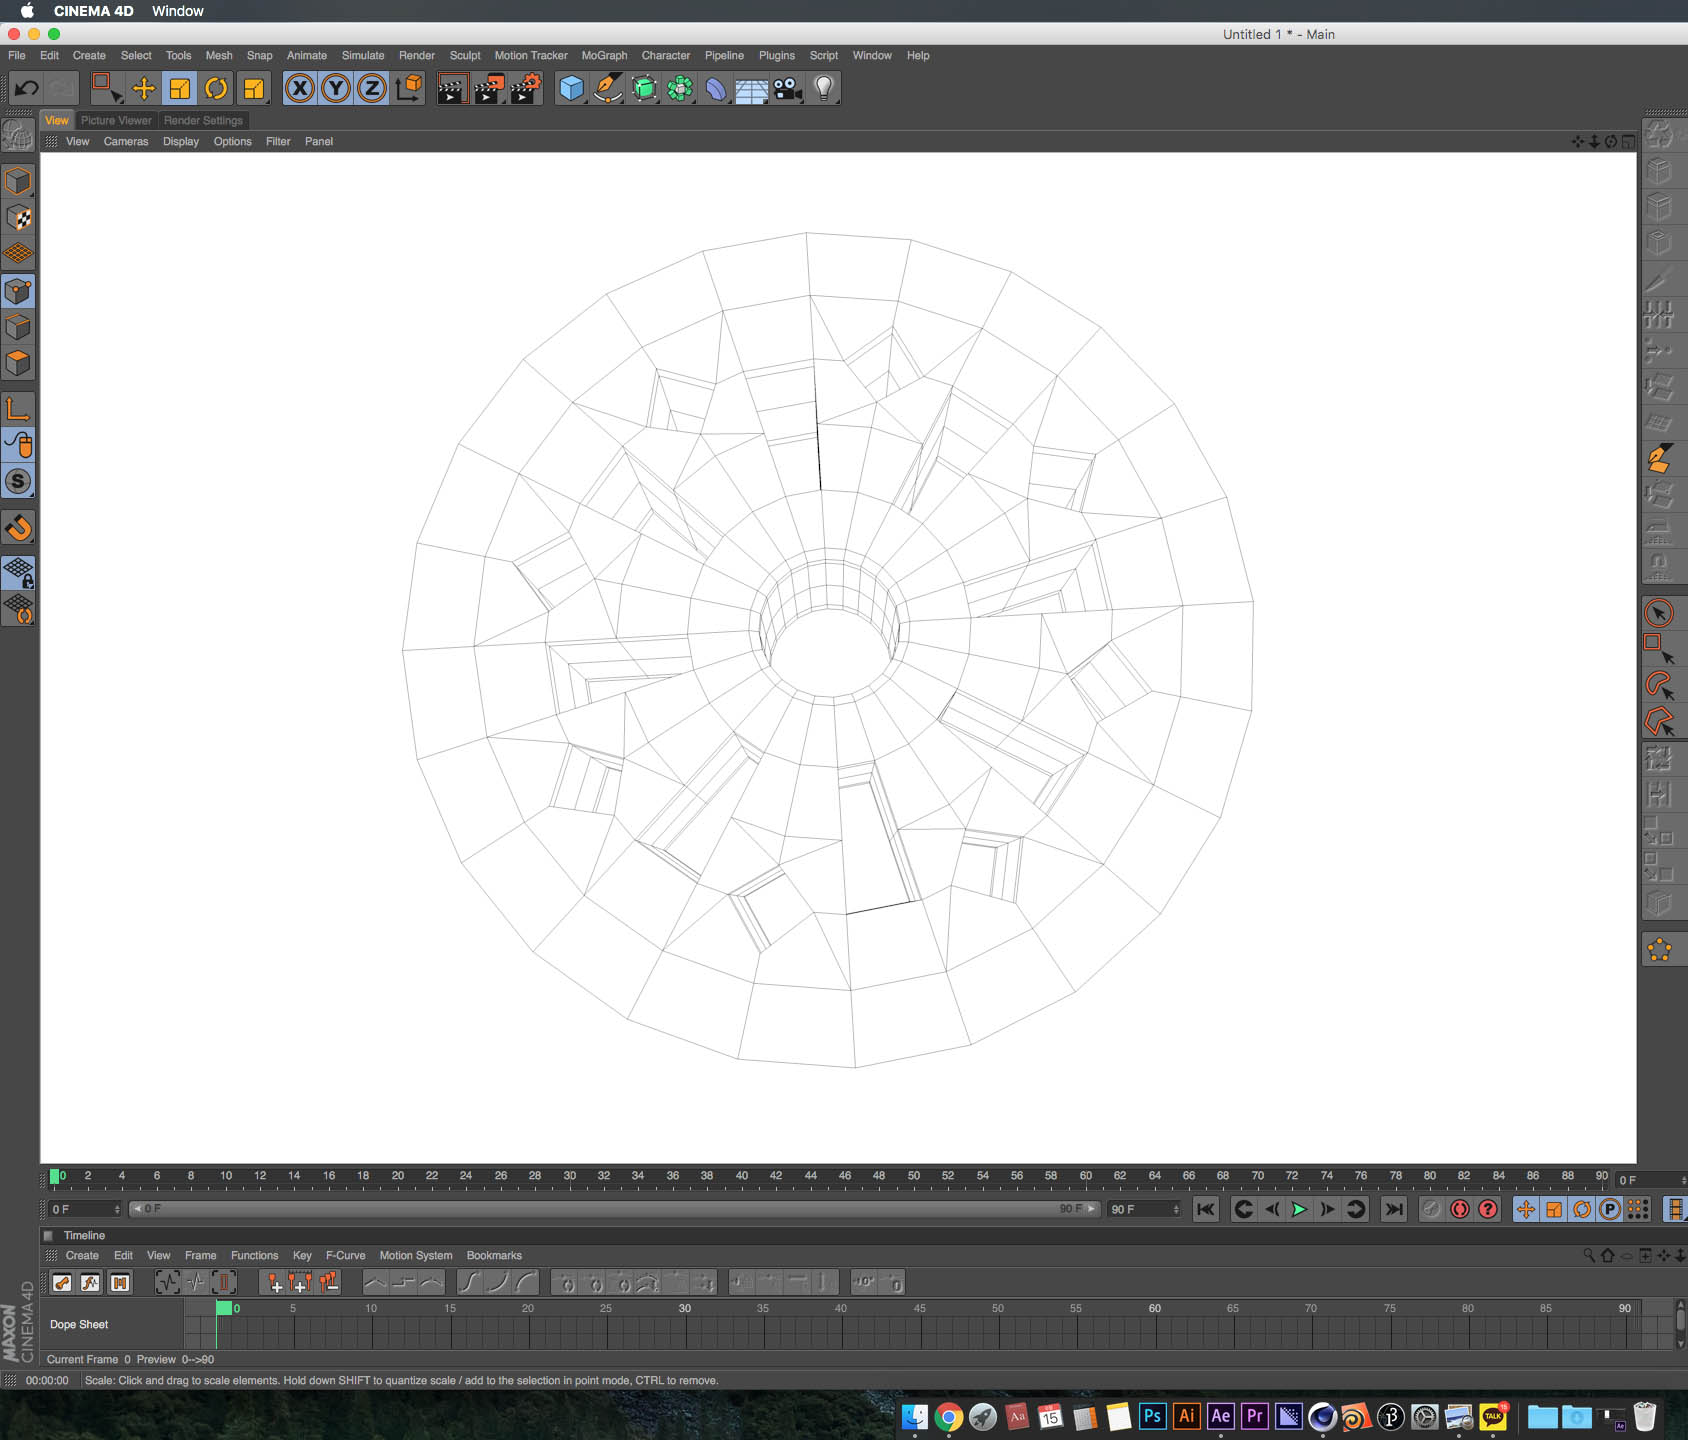Click Go to Start of animation
Viewport: 1688px width, 1440px height.
[1206, 1209]
